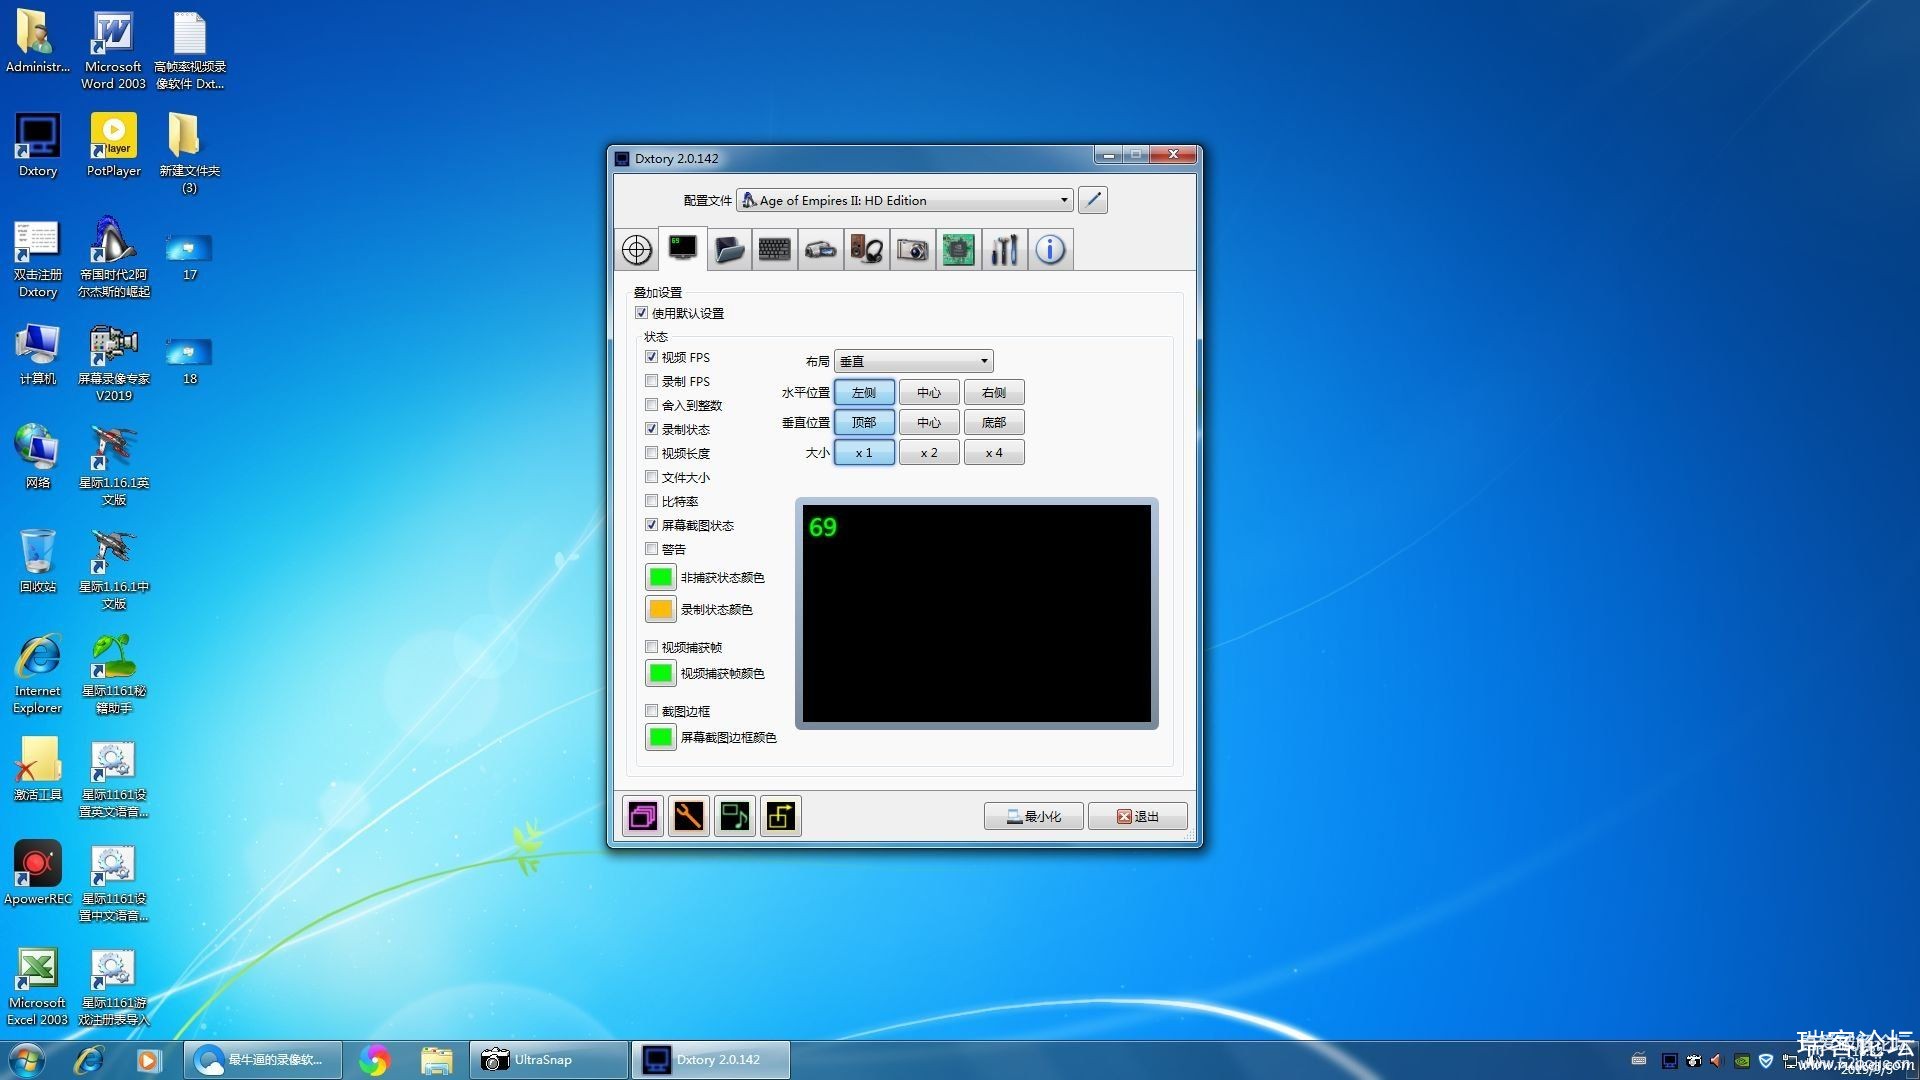The image size is (1920, 1080).
Task: Enable 截图边框 checkbox
Action: (652, 711)
